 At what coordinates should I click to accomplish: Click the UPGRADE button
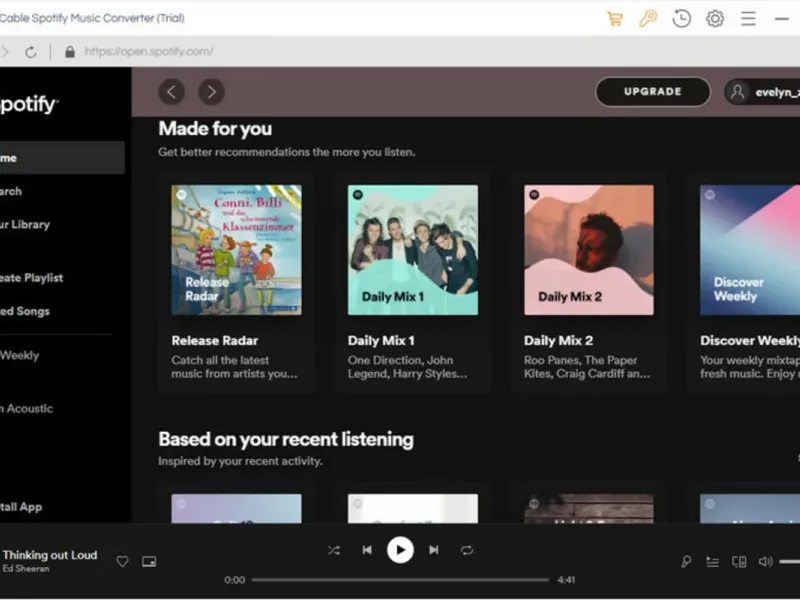coord(653,92)
